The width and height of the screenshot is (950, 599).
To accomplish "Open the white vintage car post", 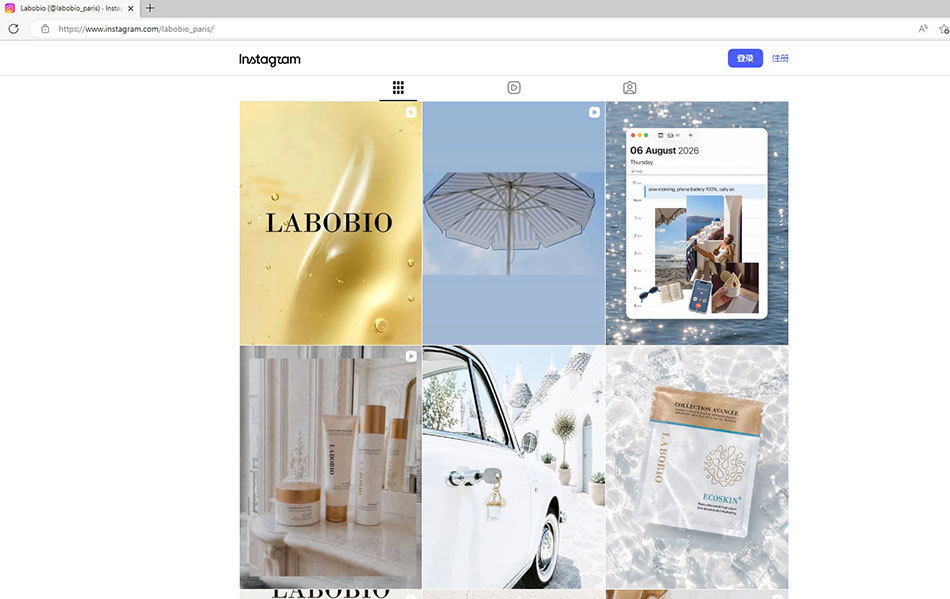I will tap(514, 467).
